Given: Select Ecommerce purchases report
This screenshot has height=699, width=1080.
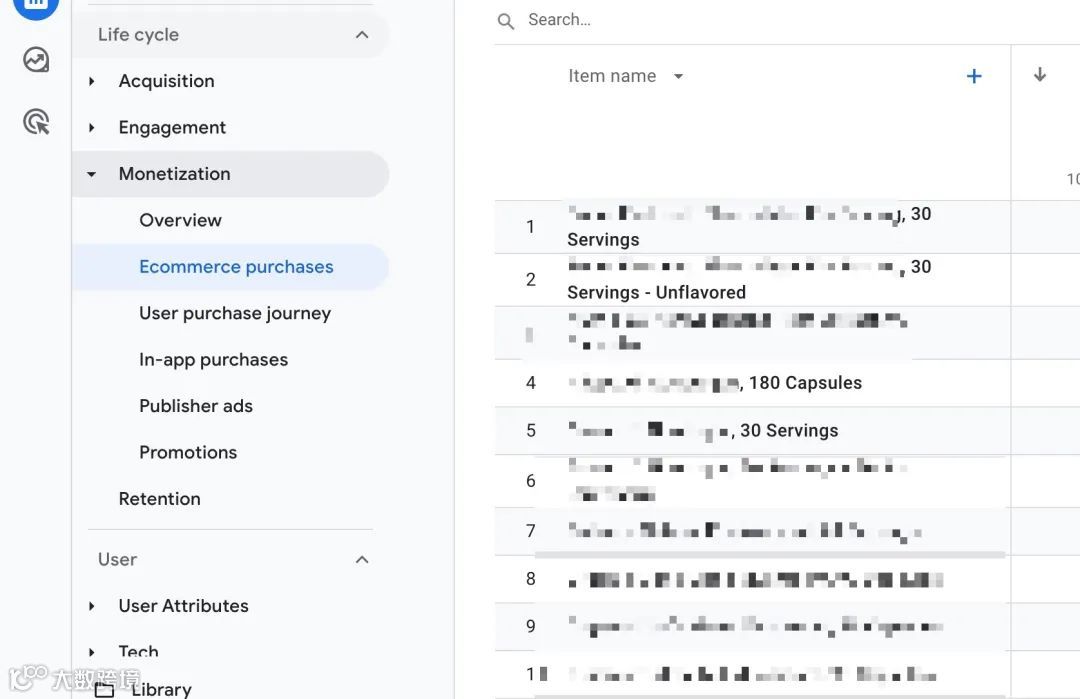Looking at the screenshot, I should click(x=236, y=267).
